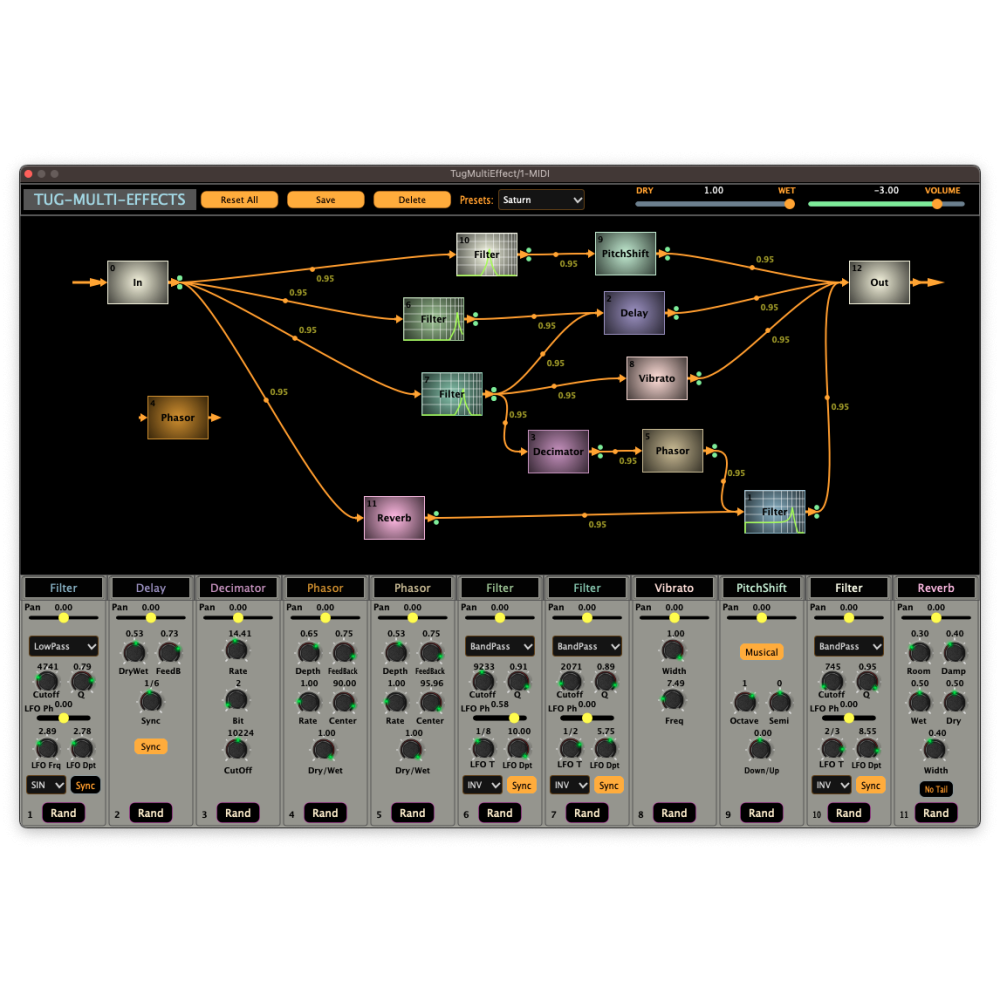Toggle No Tail in the Reverb panel
Image resolution: width=1000 pixels, height=1000 pixels.
click(936, 789)
